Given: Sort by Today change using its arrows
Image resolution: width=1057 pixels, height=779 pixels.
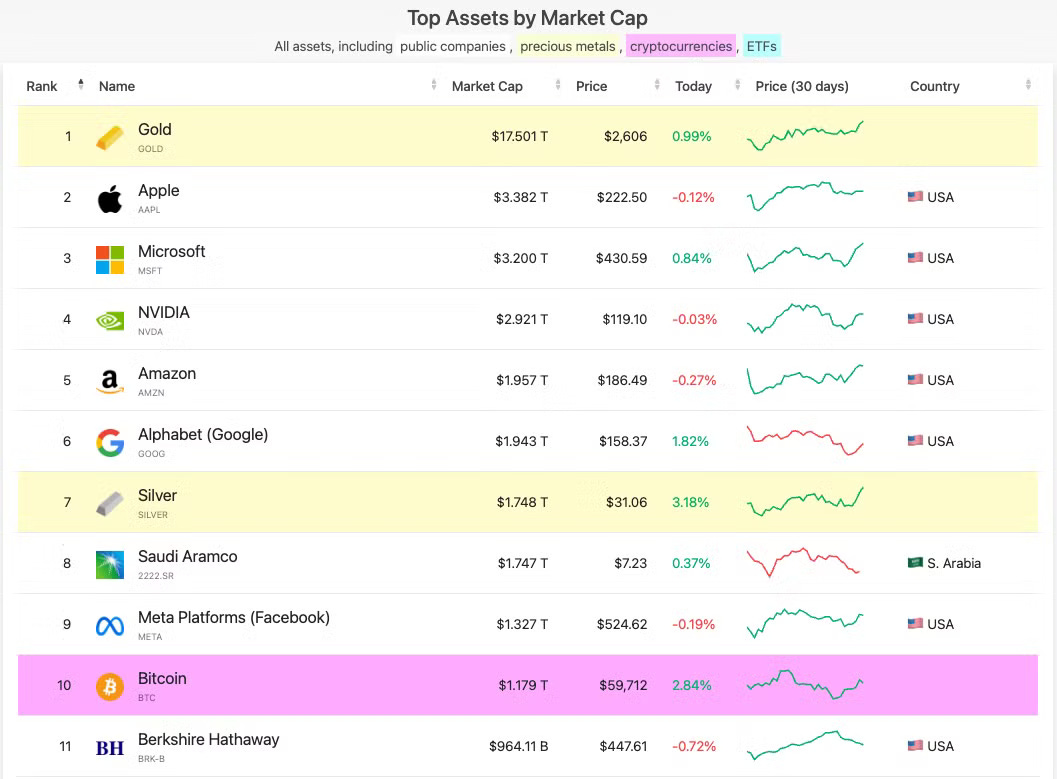Looking at the screenshot, I should (x=737, y=85).
